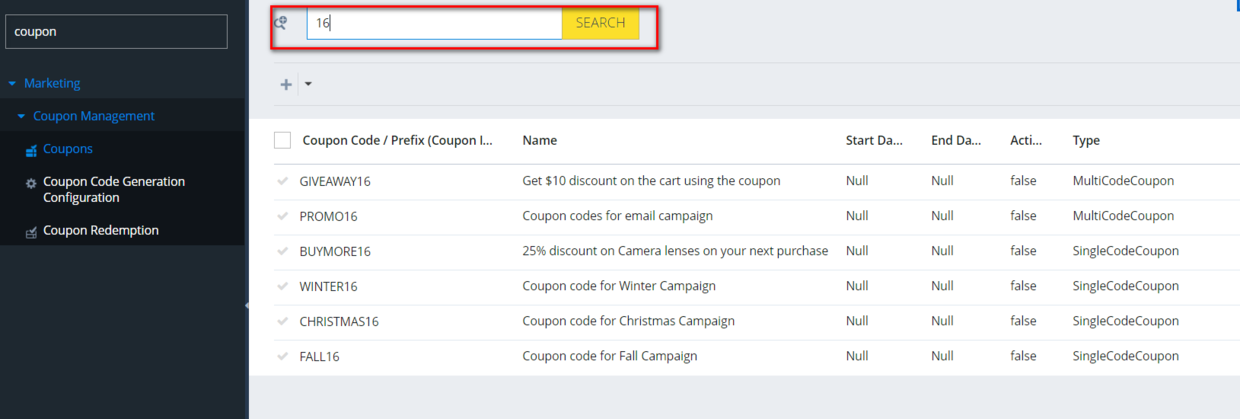This screenshot has height=419, width=1240.
Task: Open Coupon Redemption from the sidebar
Action: (101, 231)
